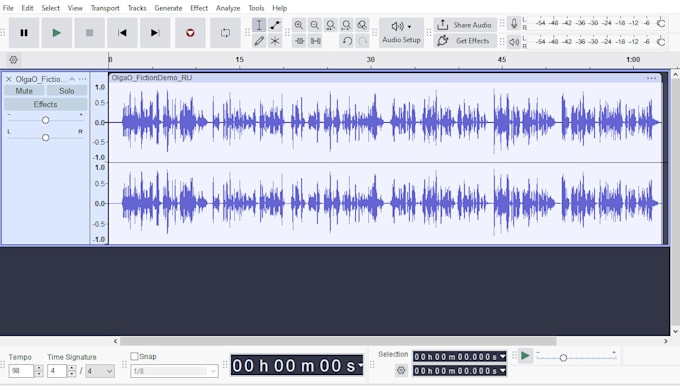Open the Tracks menu

[137, 8]
